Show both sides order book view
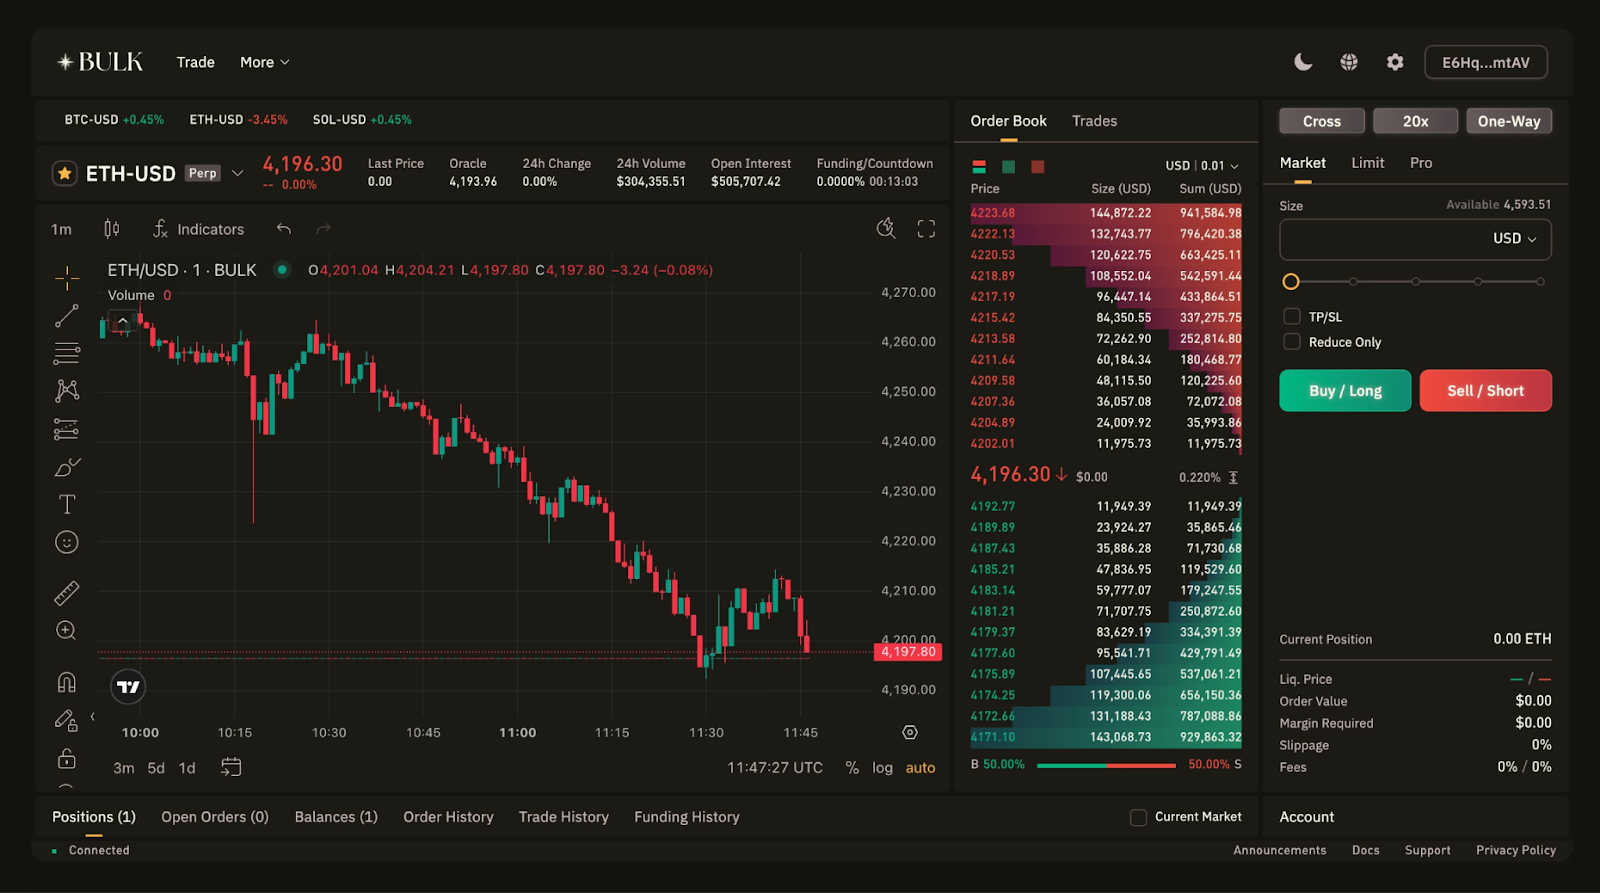This screenshot has width=1600, height=893. [x=979, y=167]
